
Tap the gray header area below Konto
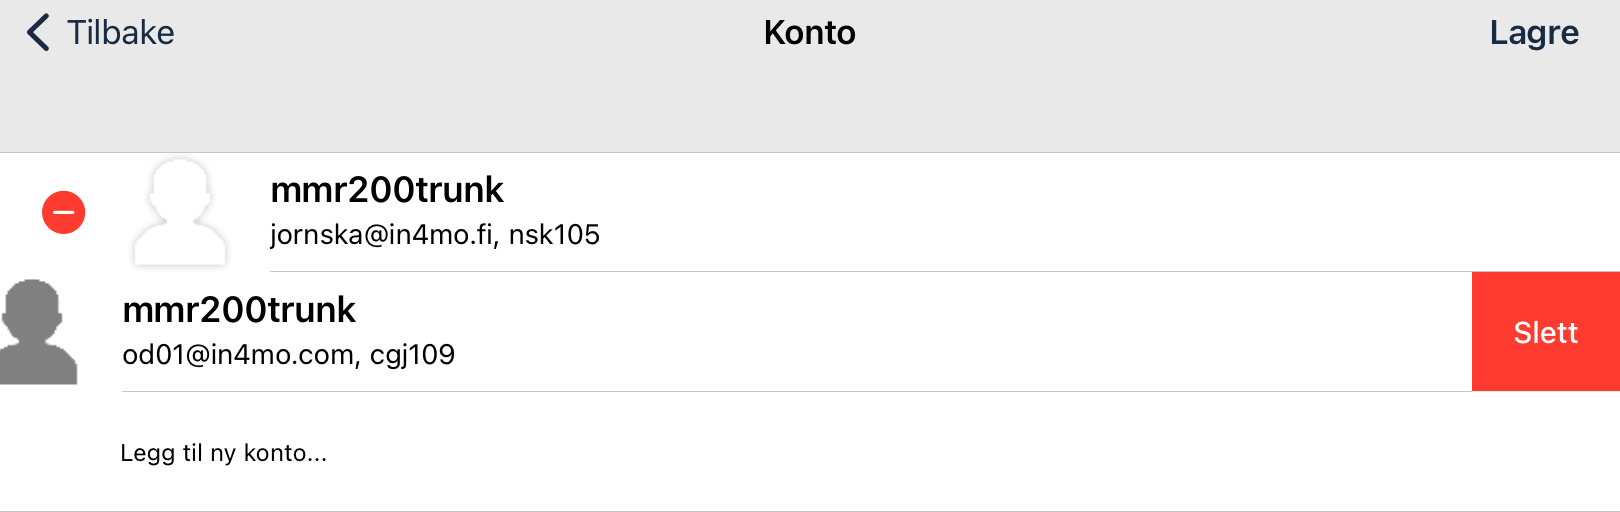click(x=809, y=110)
